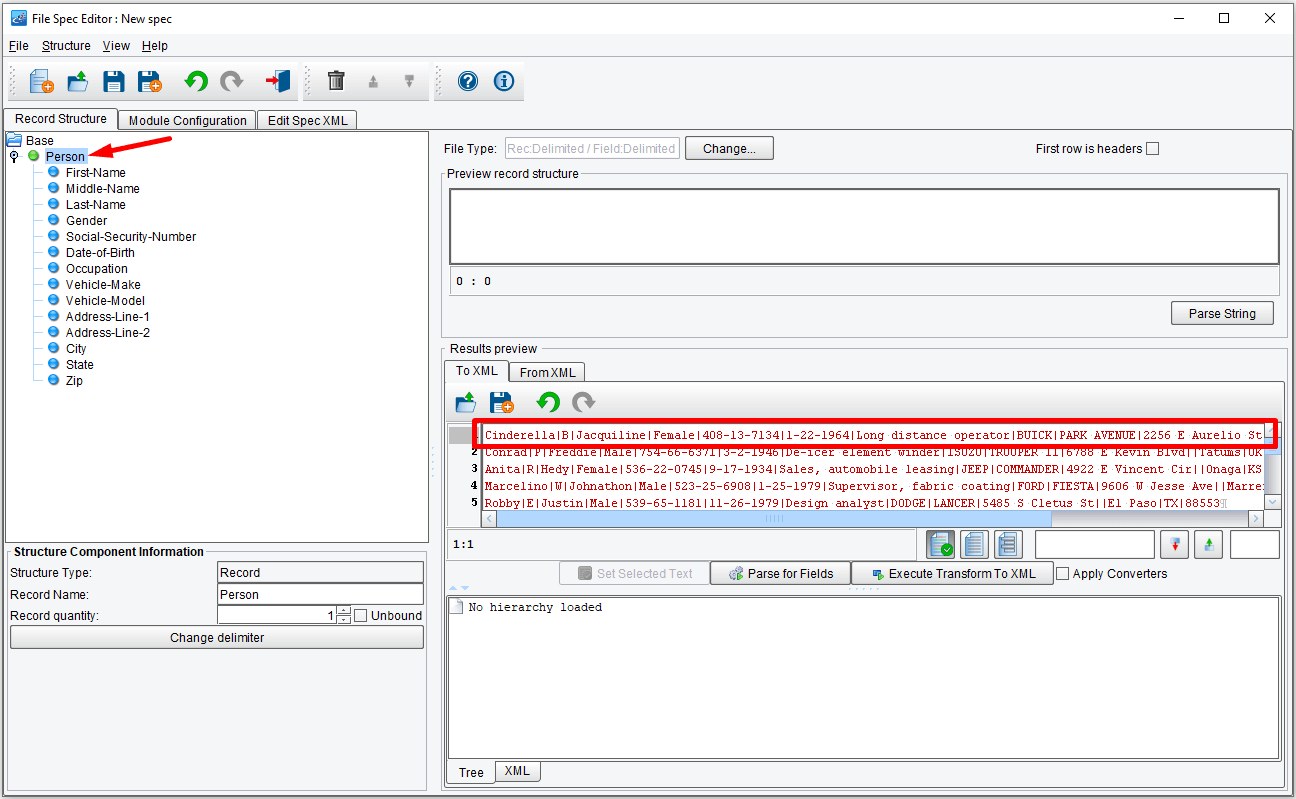Click the Preview record structure text area
Viewport: 1296px width, 799px height.
coord(864,226)
